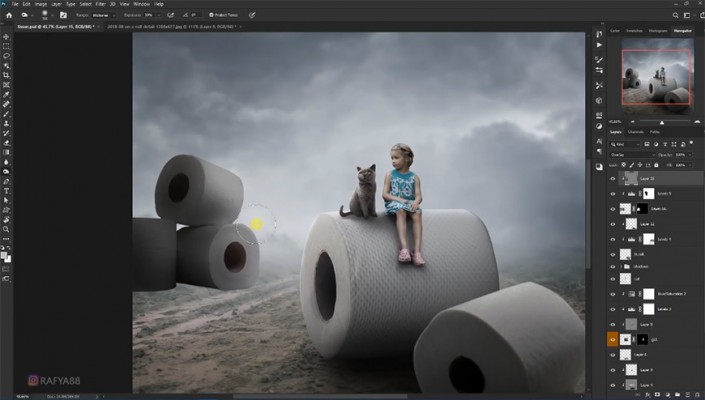Image resolution: width=705 pixels, height=400 pixels.
Task: Open the layer filter Kind dropdown
Action: click(x=625, y=144)
